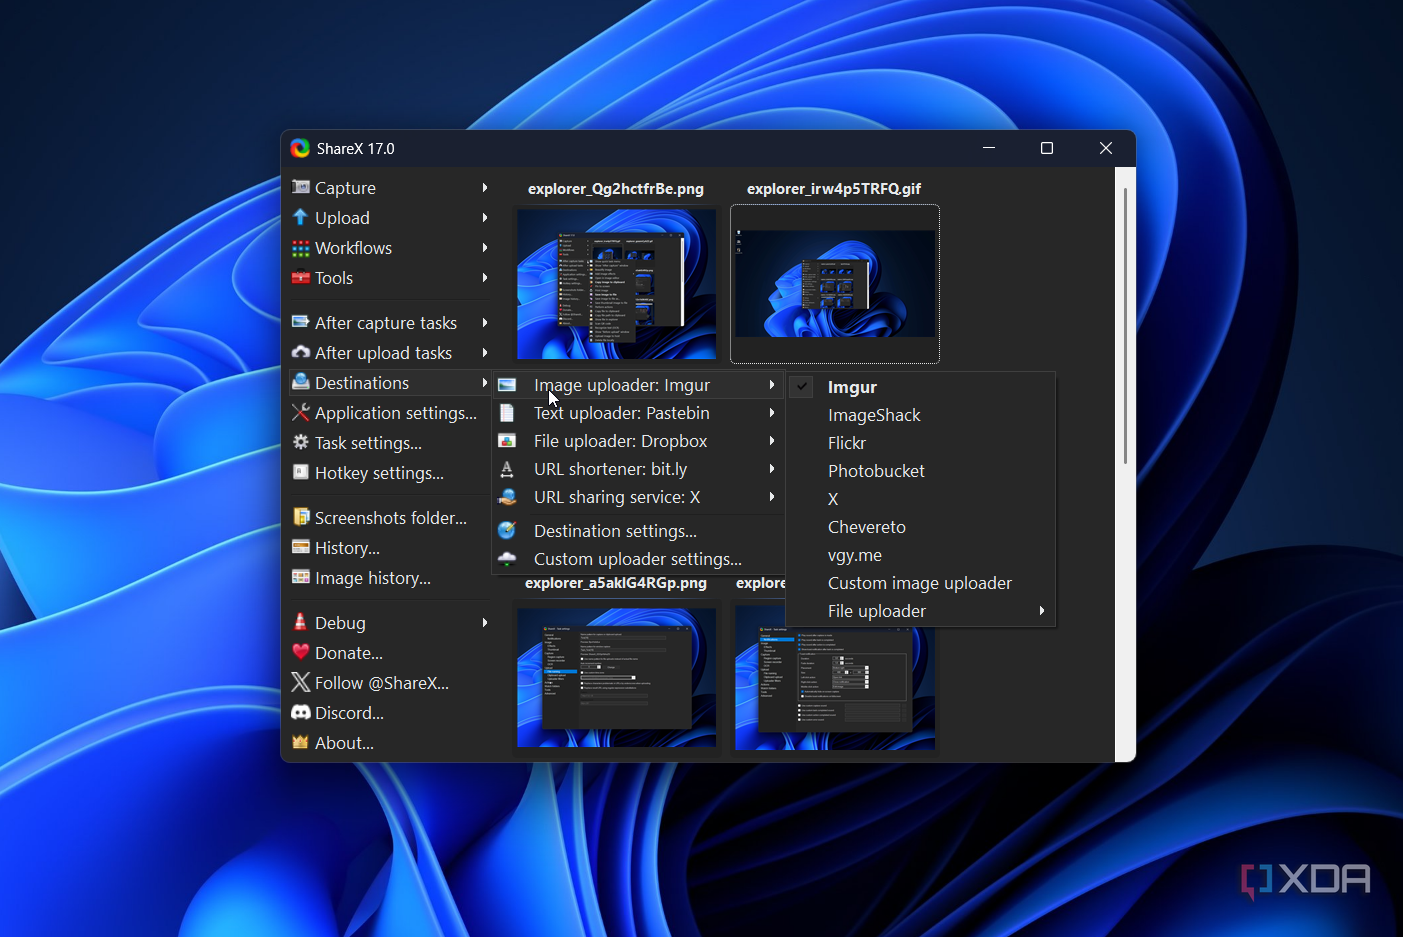Select Flickr as image uploader
Image resolution: width=1403 pixels, height=937 pixels.
pyautogui.click(x=920, y=443)
